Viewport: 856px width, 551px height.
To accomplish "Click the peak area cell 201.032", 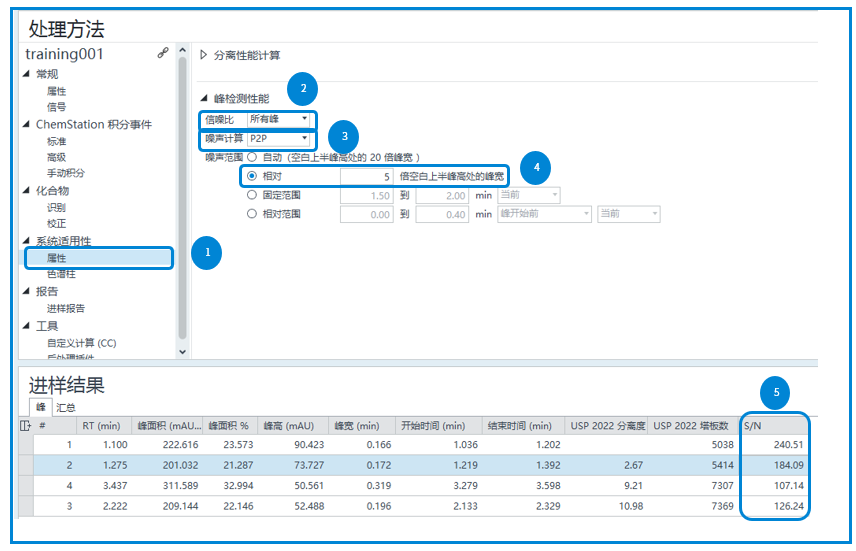I will (180, 465).
